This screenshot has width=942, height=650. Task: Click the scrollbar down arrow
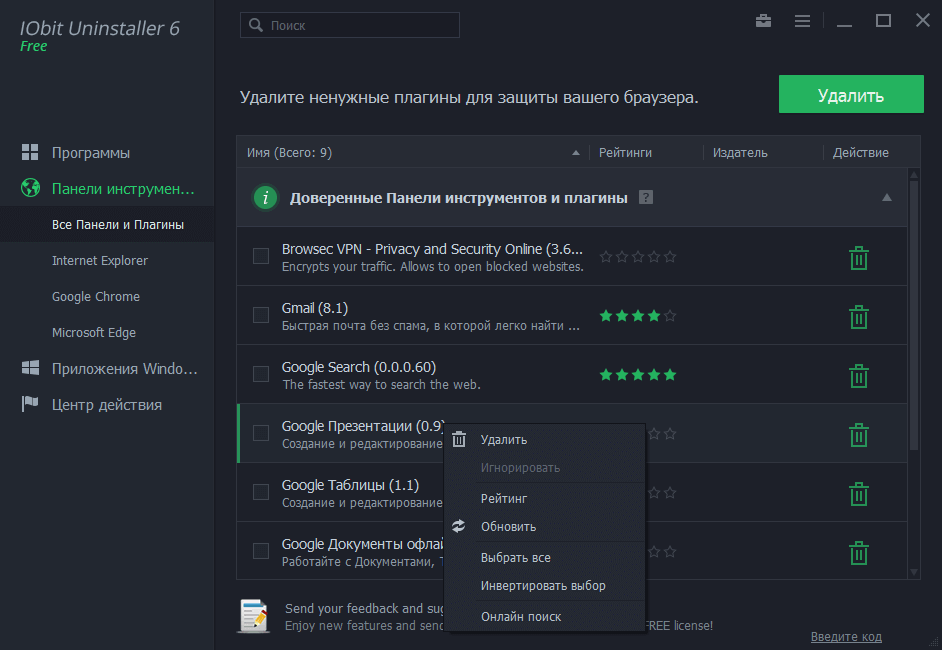[x=914, y=572]
